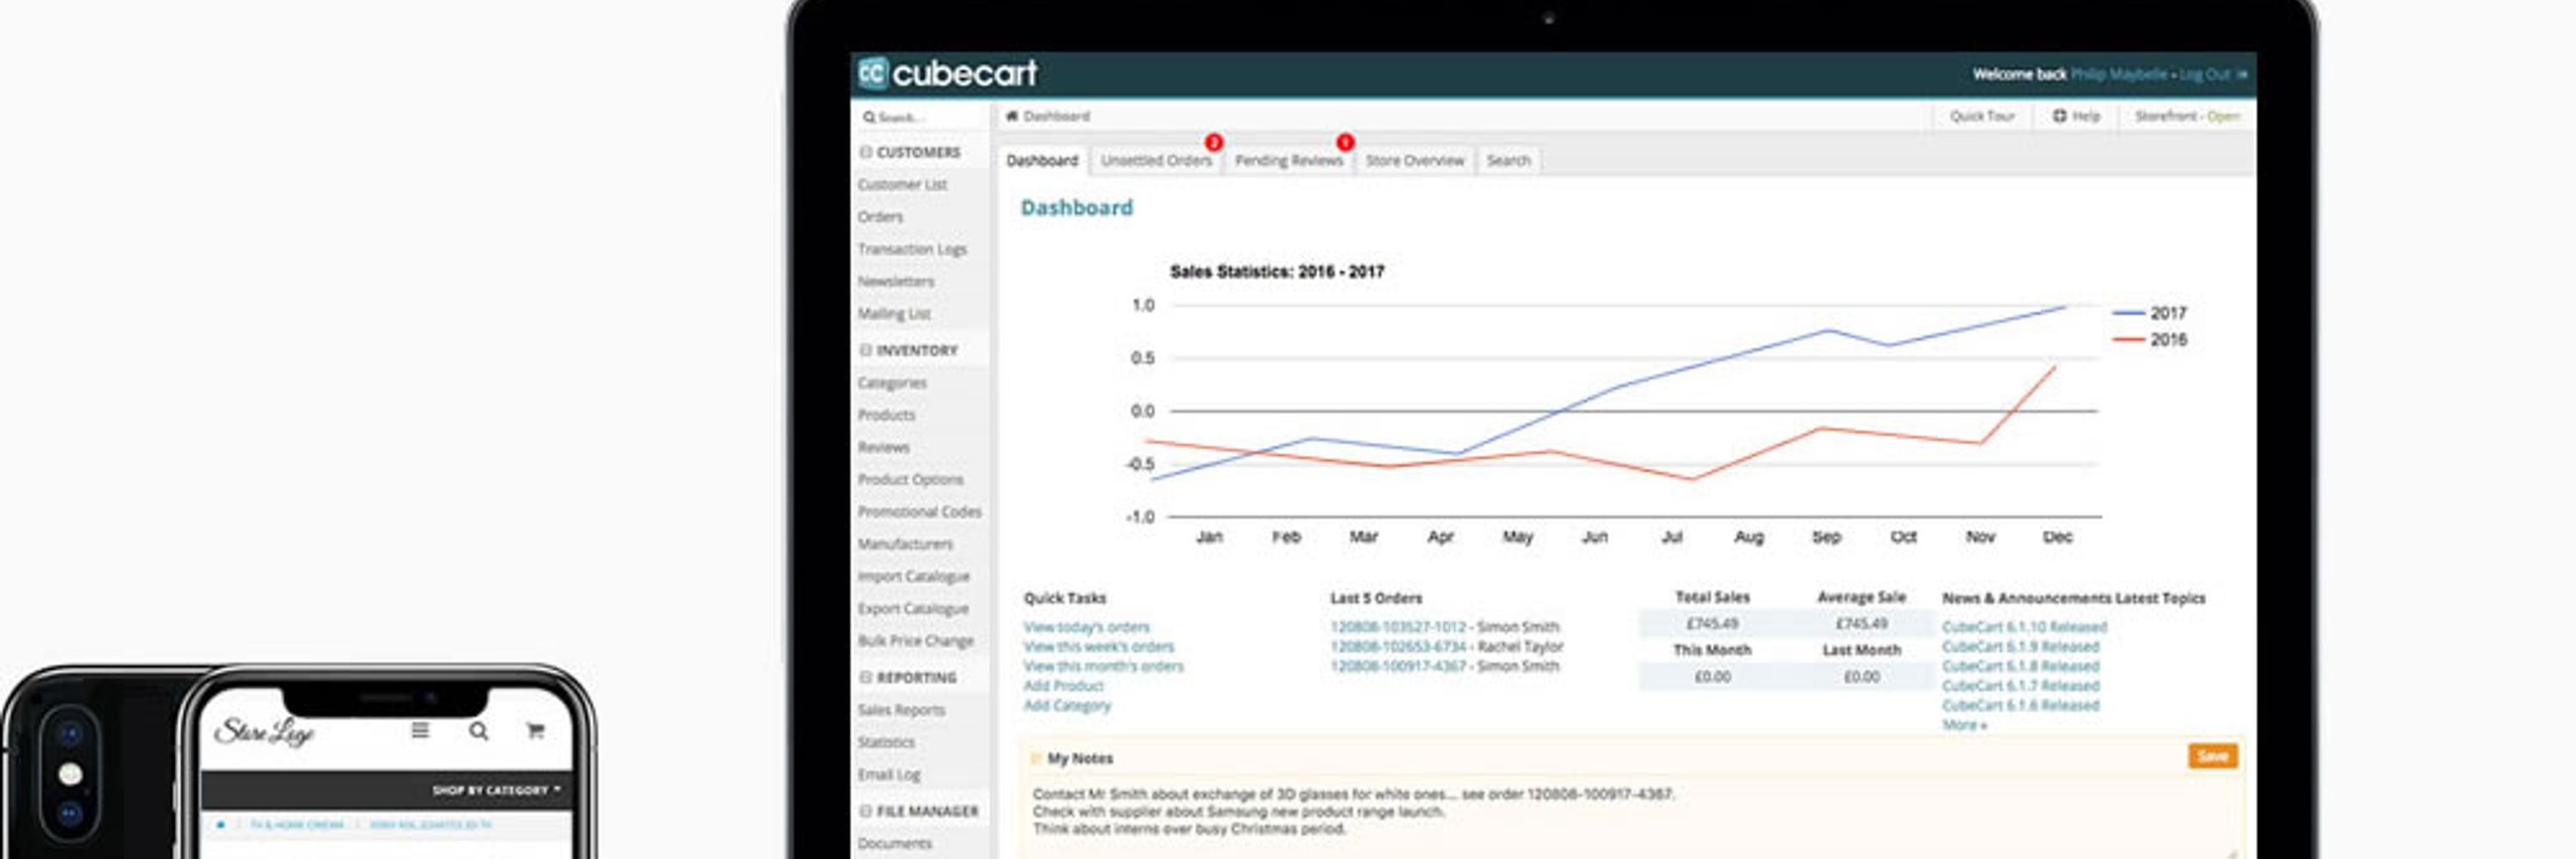Viewport: 2576px width, 859px height.
Task: Open Categories in sidebar
Action: tap(892, 383)
